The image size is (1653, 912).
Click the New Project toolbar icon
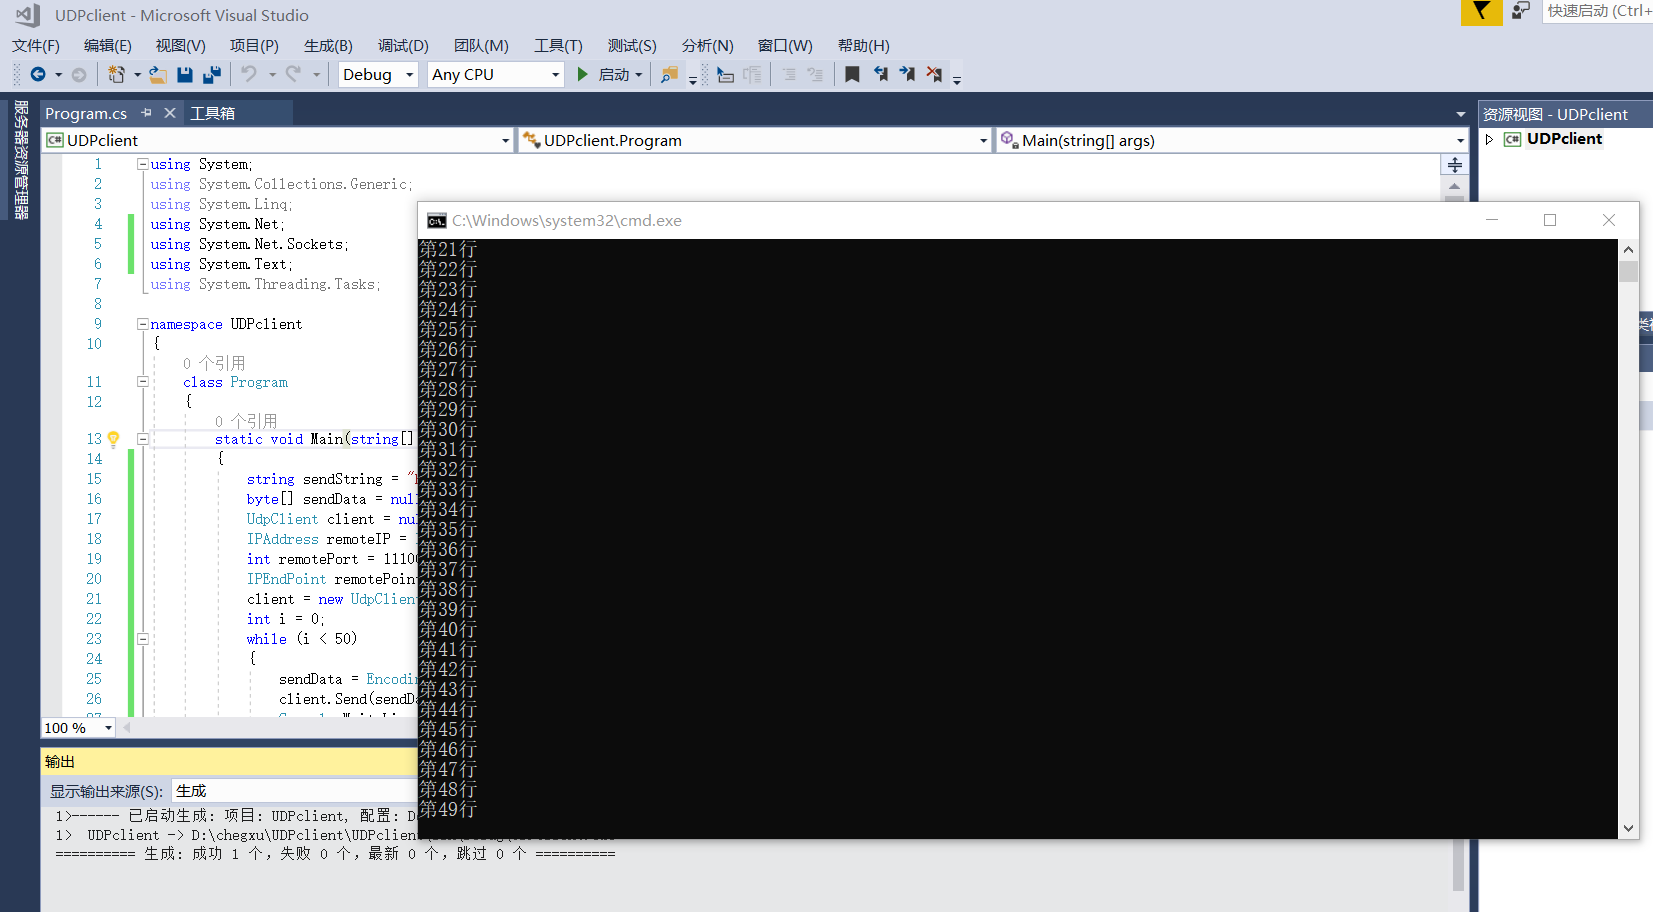click(x=117, y=74)
